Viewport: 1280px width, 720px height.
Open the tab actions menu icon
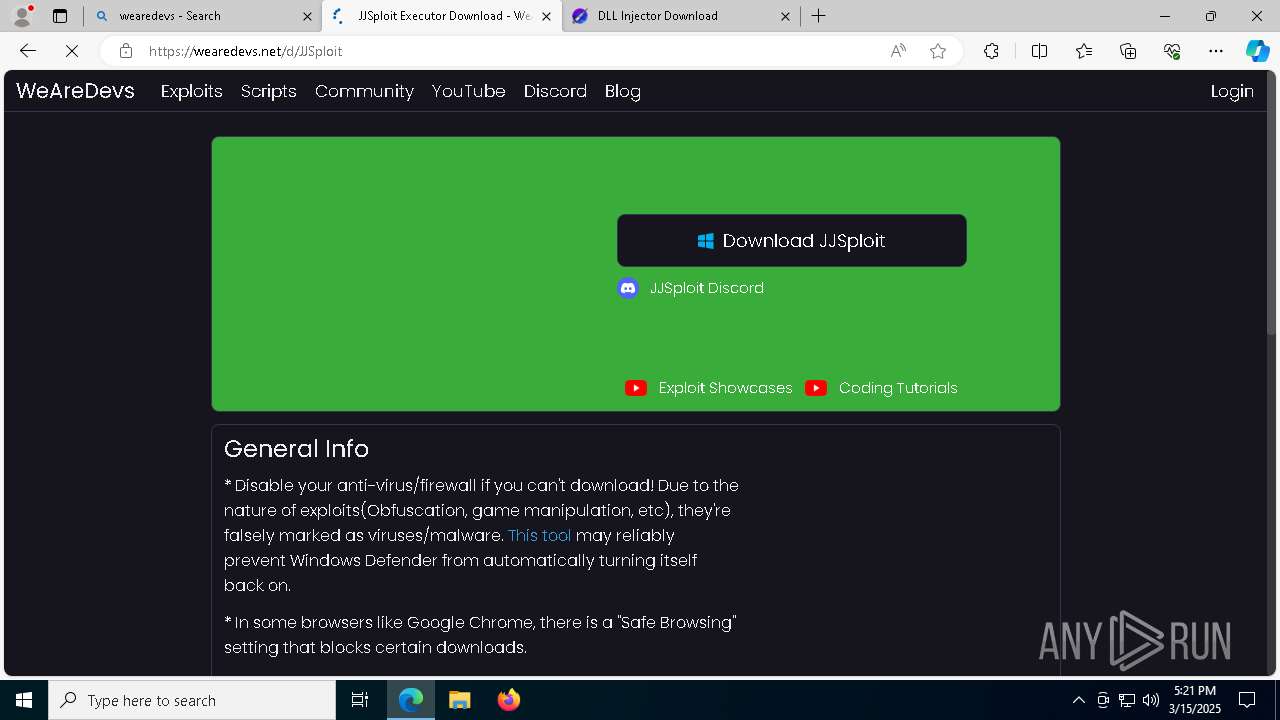coord(60,16)
